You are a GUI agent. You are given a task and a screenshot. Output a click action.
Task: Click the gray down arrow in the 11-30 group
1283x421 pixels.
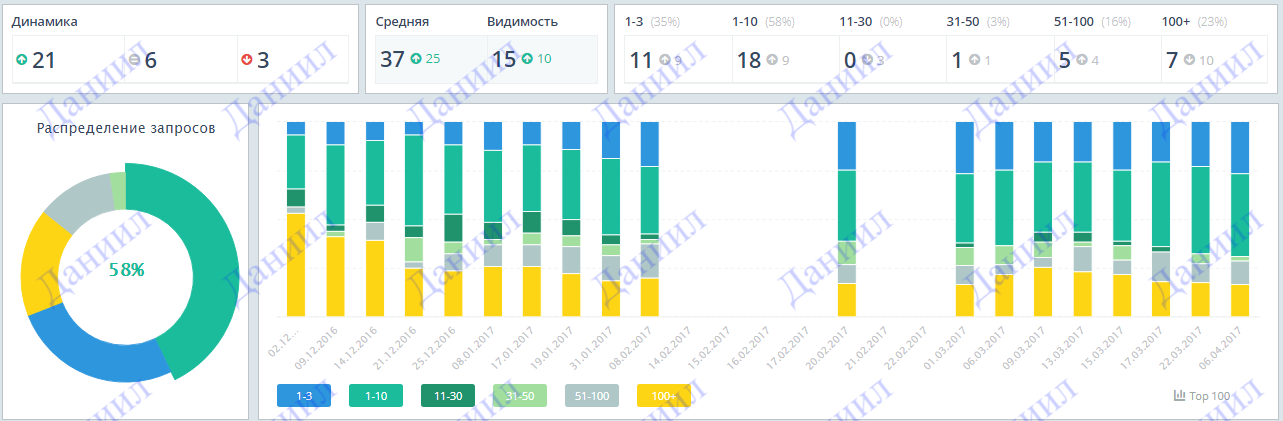click(867, 60)
